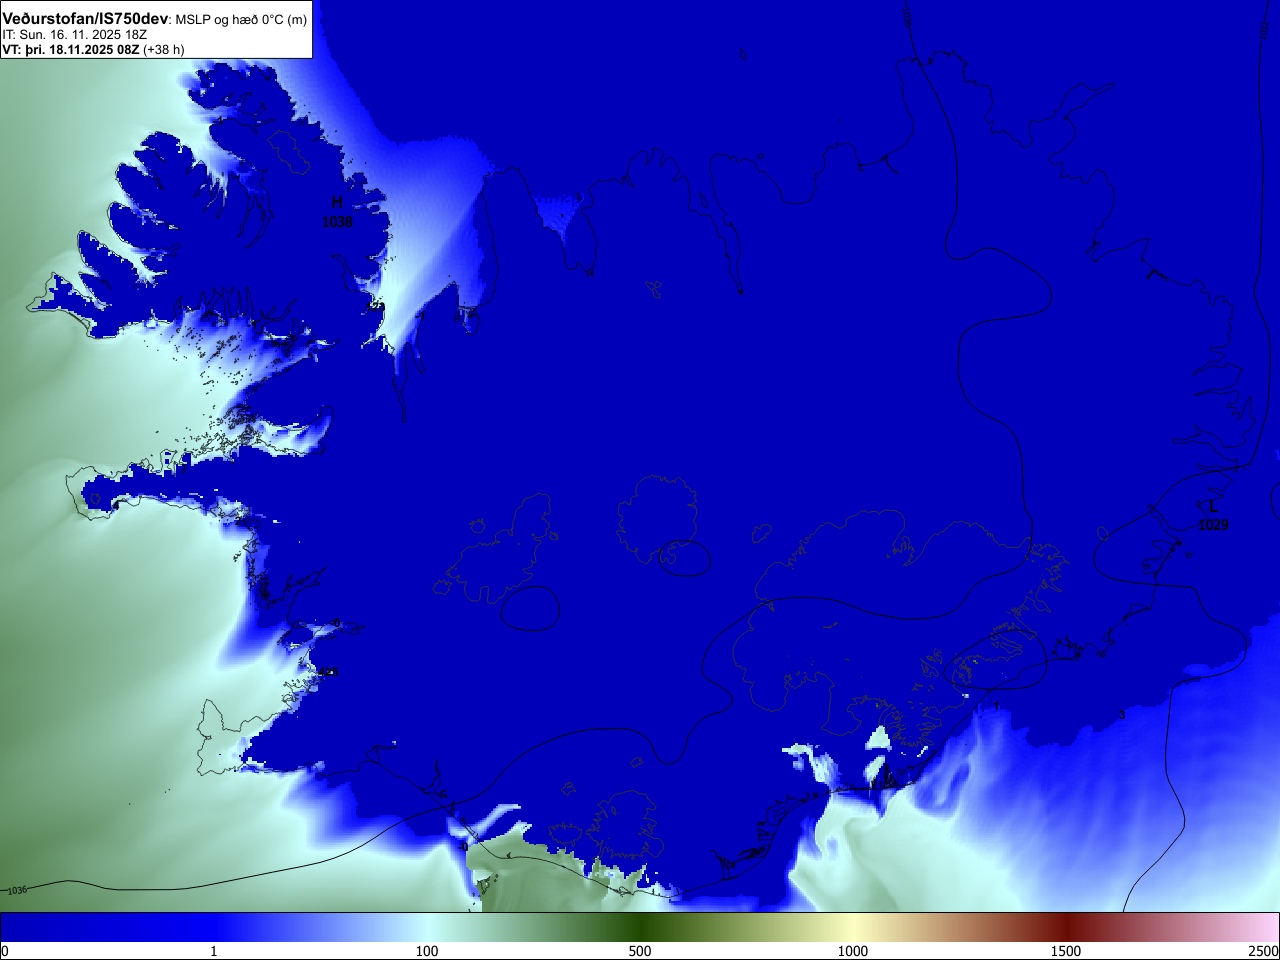This screenshot has width=1280, height=960.
Task: Click the 'H' high pressure marker
Action: (337, 203)
